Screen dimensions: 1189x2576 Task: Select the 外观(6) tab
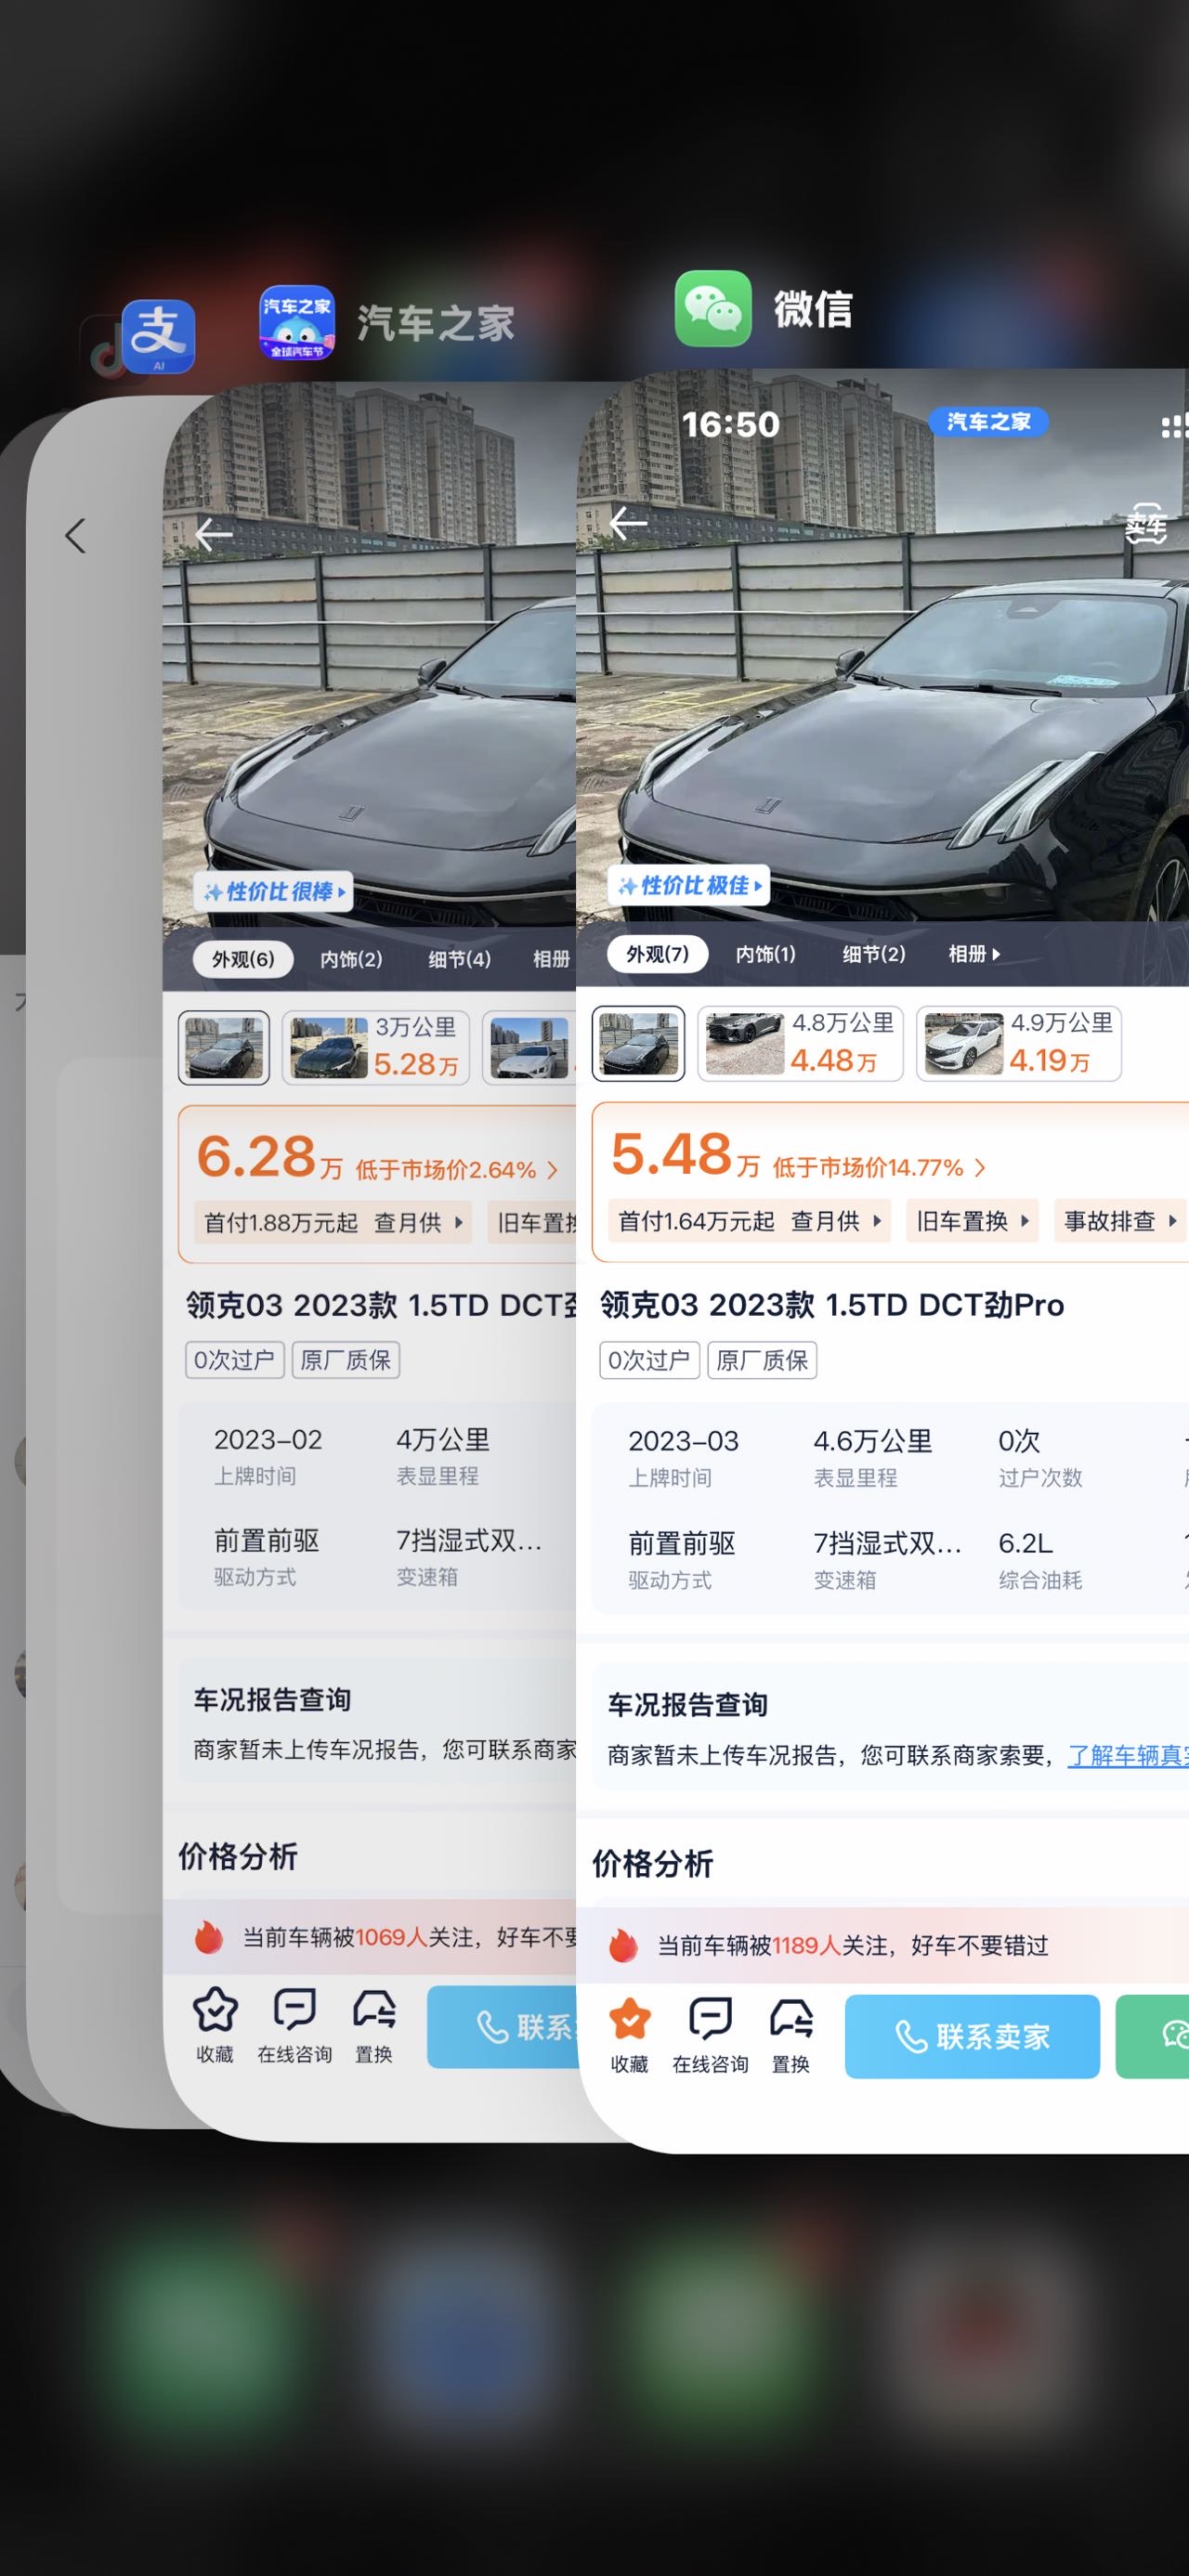click(x=242, y=959)
